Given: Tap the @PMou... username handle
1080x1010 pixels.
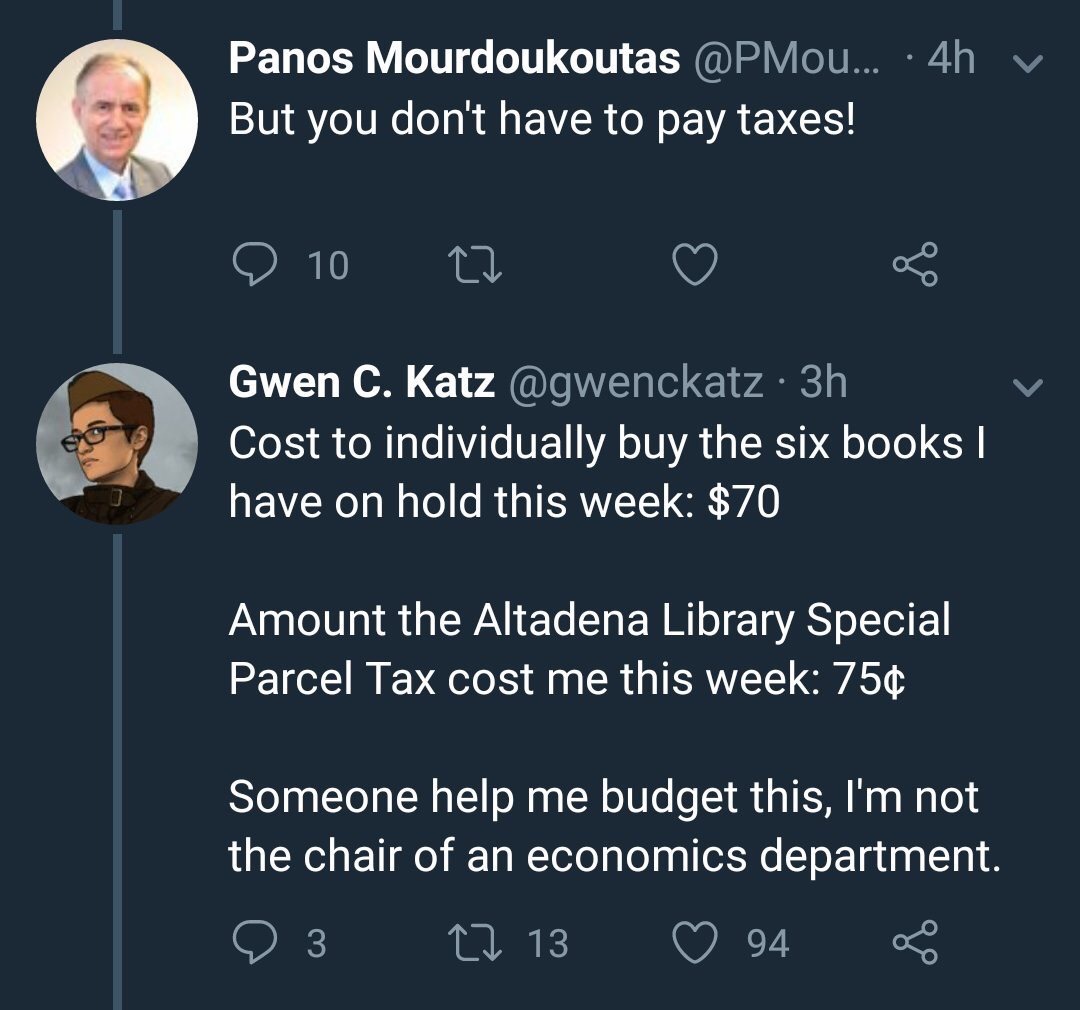Looking at the screenshot, I should point(786,59).
